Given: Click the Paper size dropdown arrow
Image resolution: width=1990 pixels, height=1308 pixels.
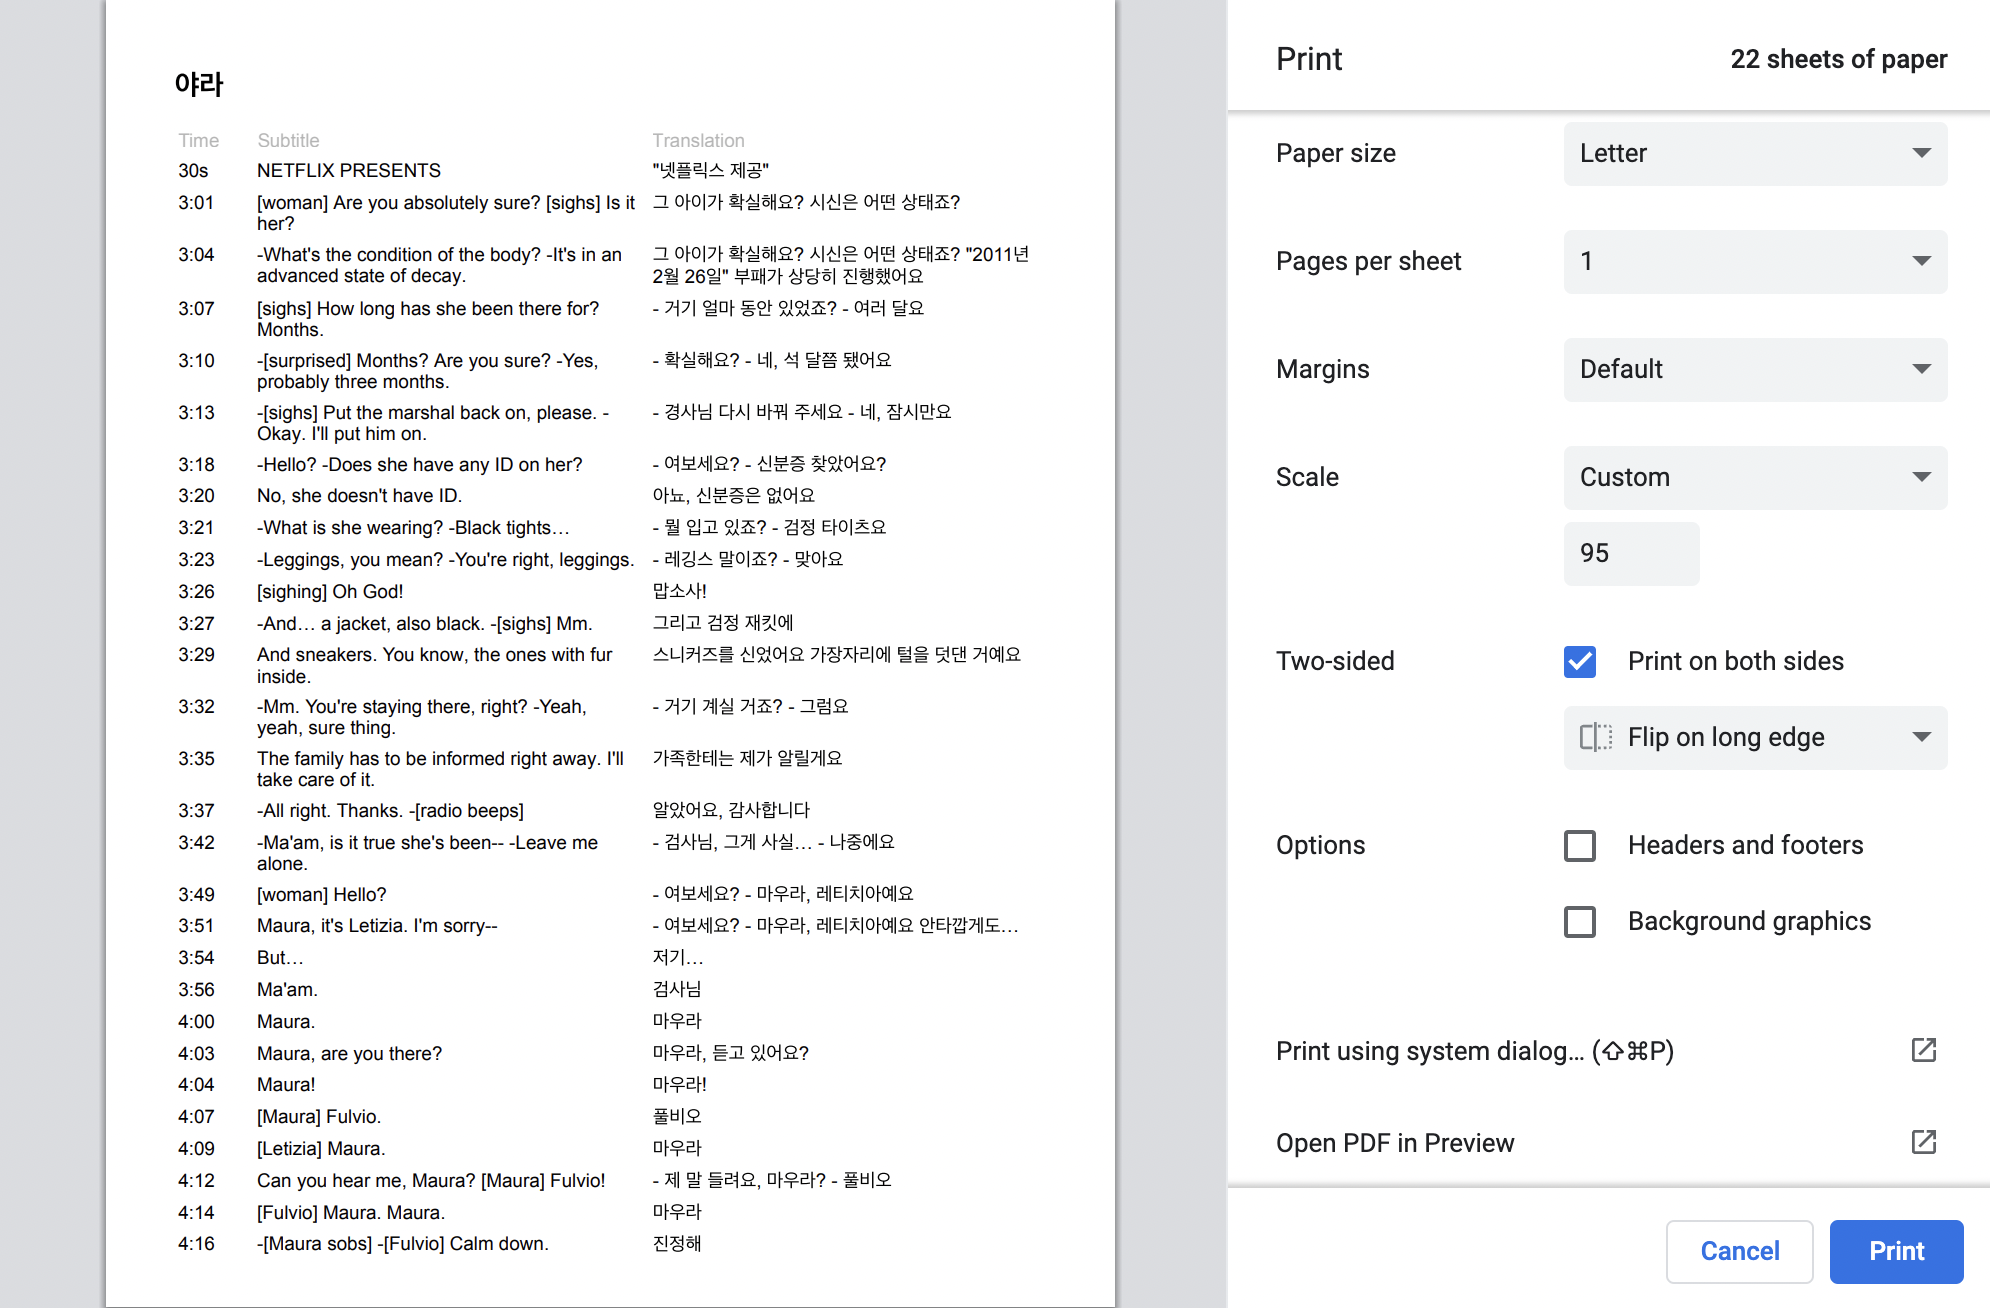Looking at the screenshot, I should (1921, 153).
